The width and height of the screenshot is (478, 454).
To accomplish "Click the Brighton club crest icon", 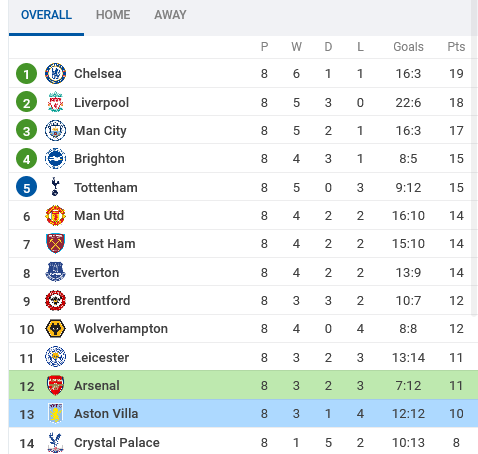I will (55, 159).
